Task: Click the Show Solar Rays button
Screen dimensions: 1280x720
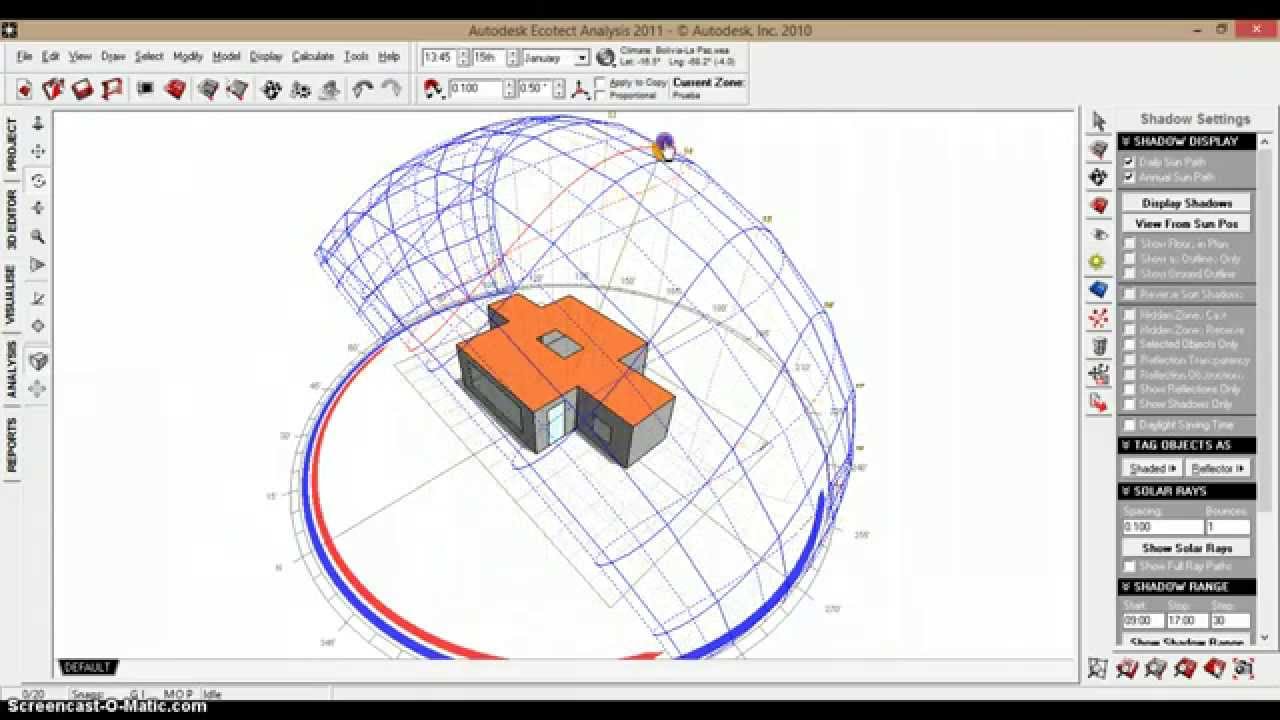Action: coord(1187,548)
